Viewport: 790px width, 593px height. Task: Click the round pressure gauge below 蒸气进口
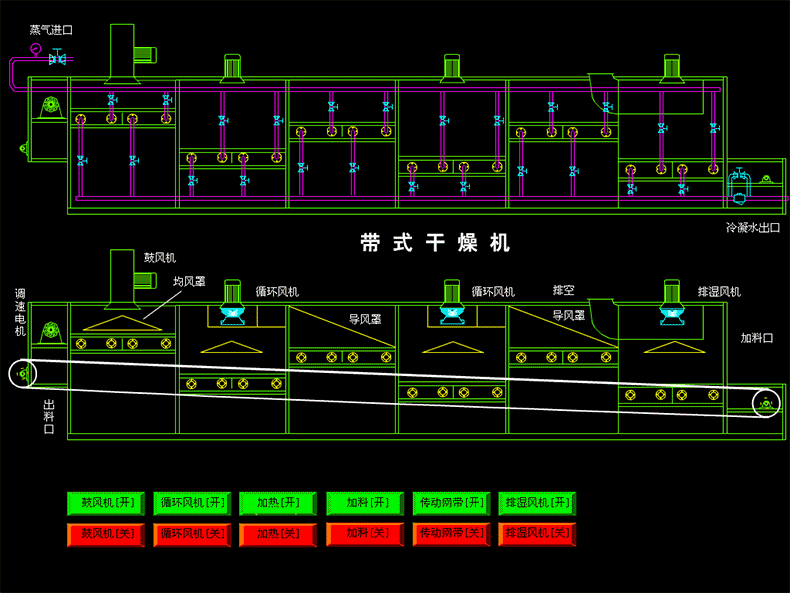[x=36, y=48]
